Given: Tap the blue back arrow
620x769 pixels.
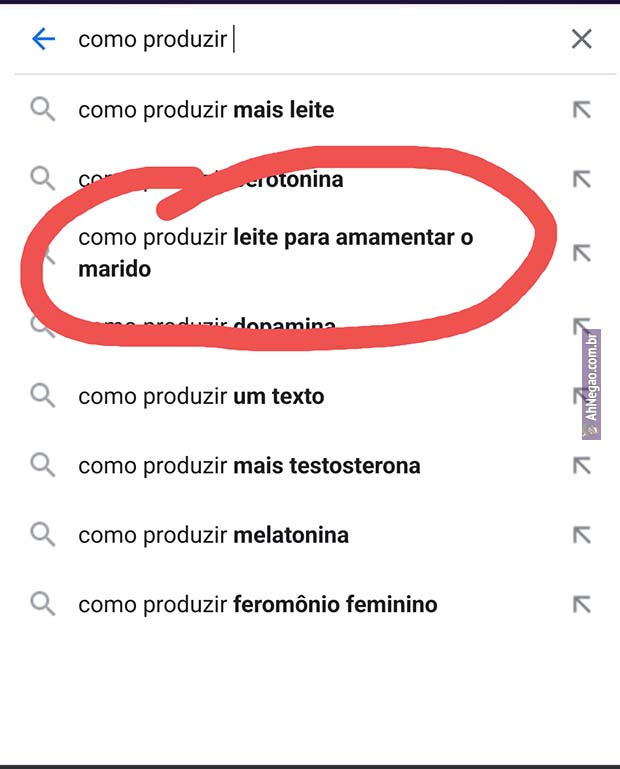Looking at the screenshot, I should [x=43, y=39].
